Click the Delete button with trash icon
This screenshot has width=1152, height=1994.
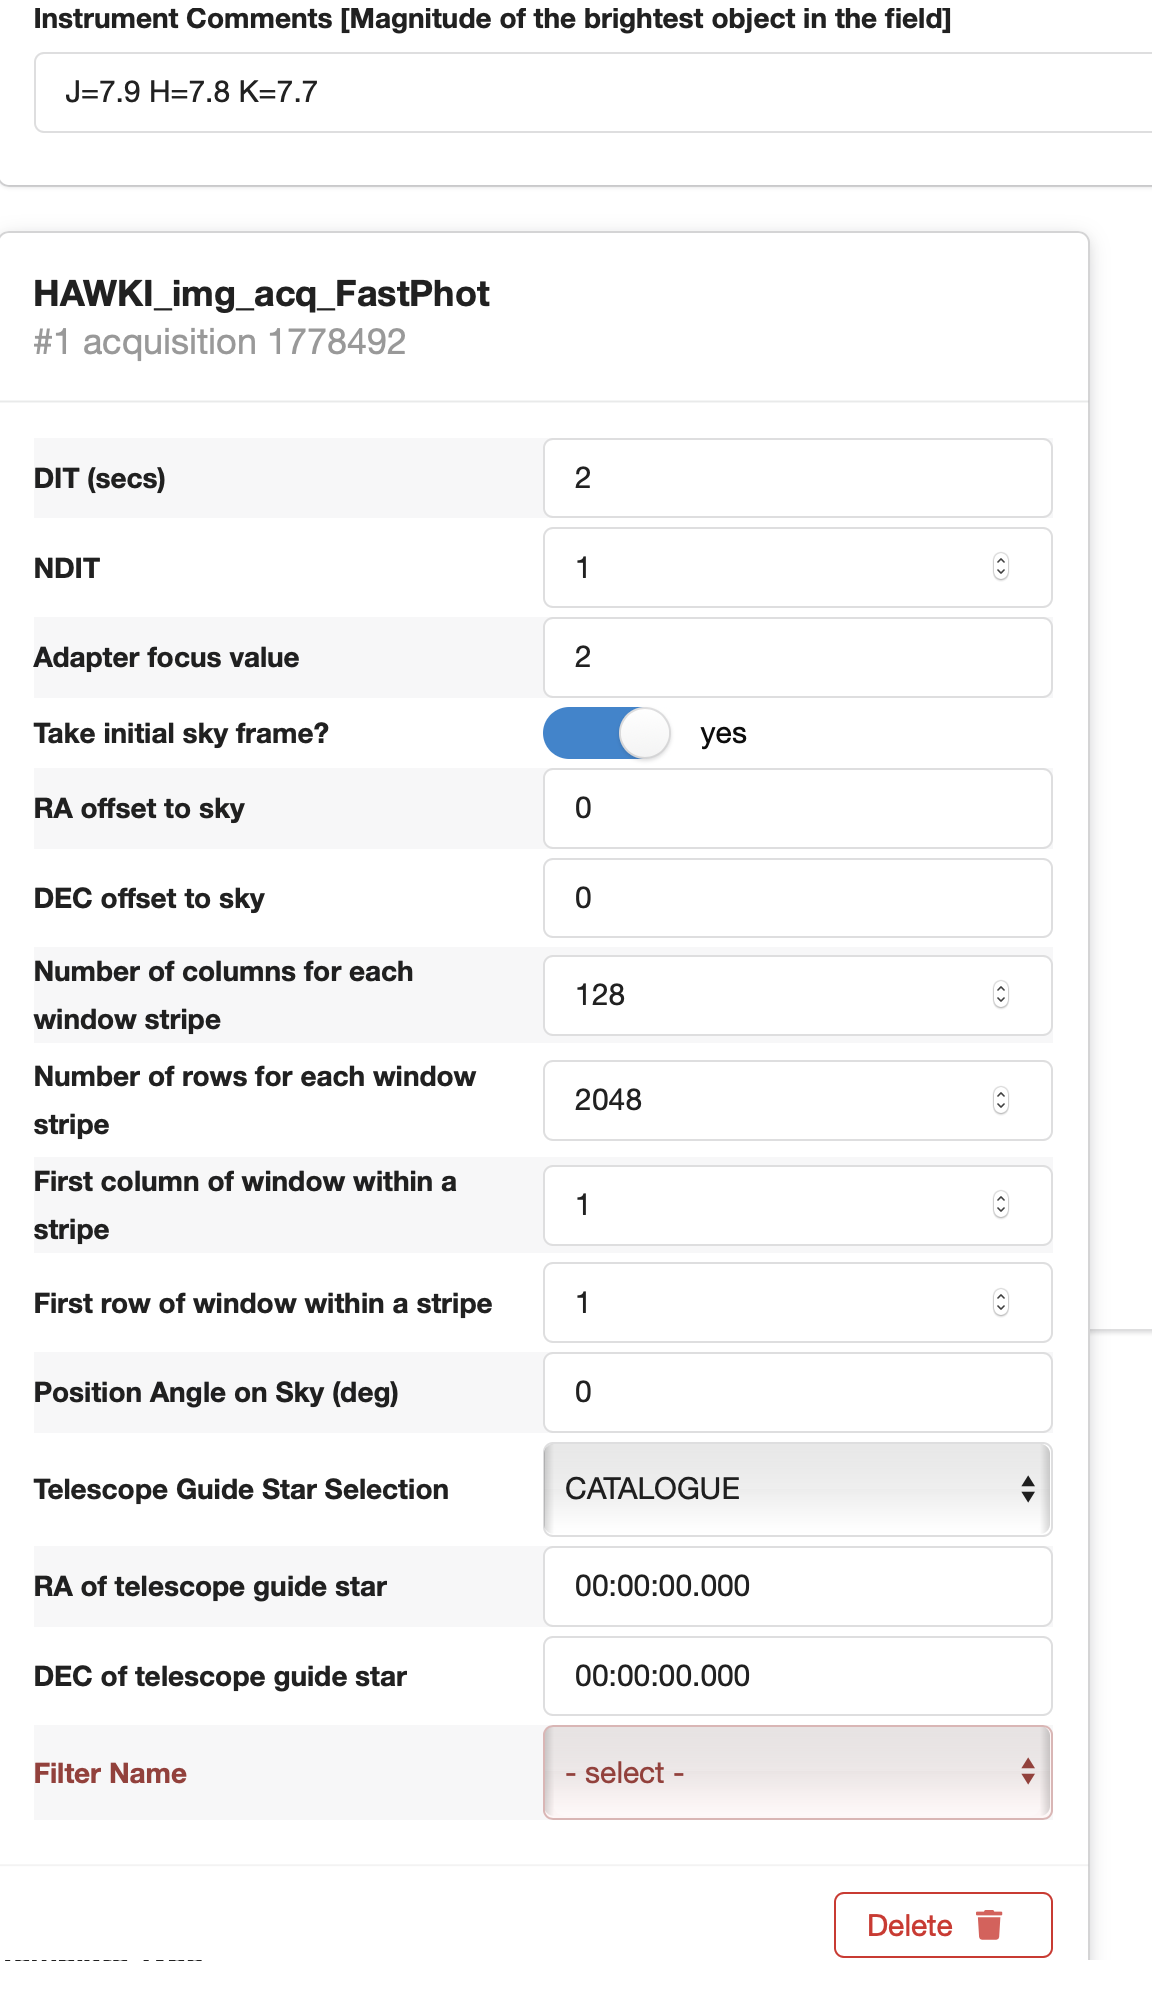point(942,1924)
